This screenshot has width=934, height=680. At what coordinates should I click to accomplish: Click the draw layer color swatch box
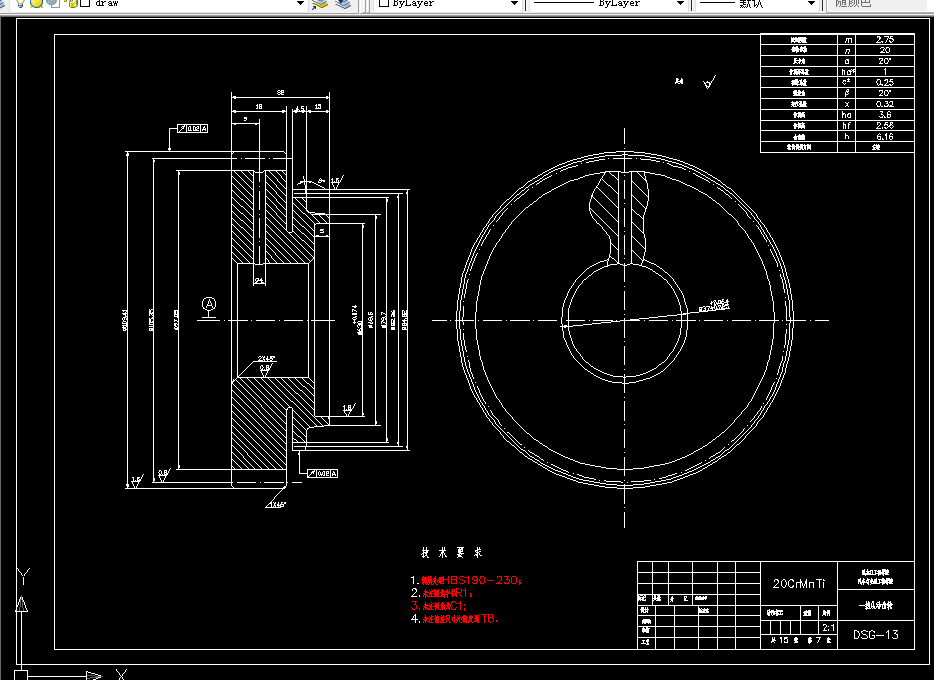[x=85, y=3]
